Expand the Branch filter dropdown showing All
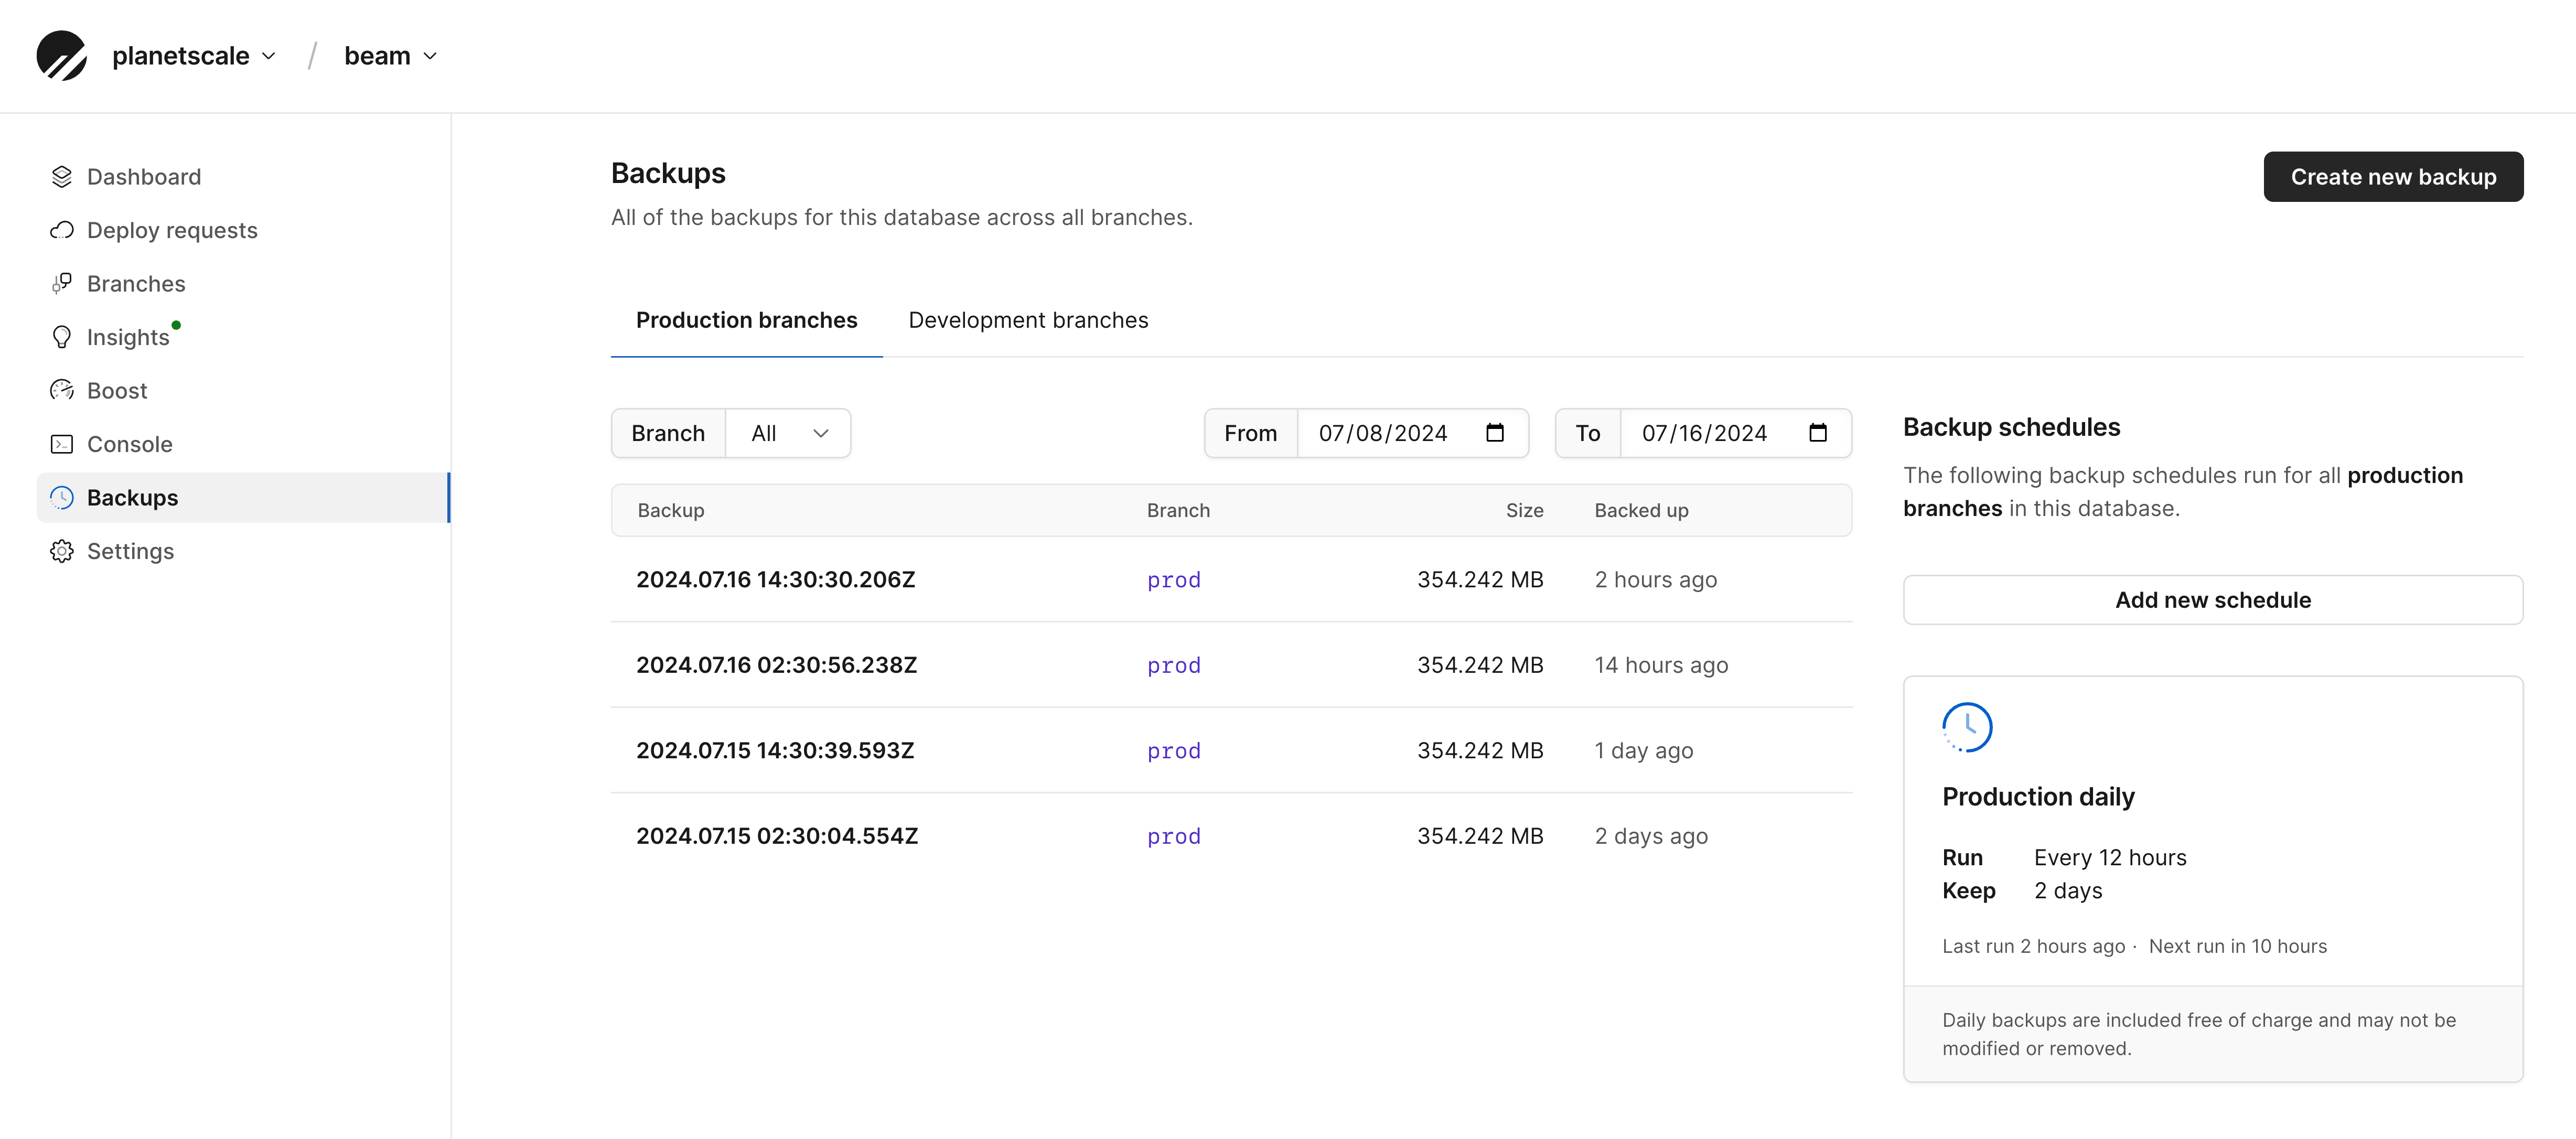 [789, 433]
